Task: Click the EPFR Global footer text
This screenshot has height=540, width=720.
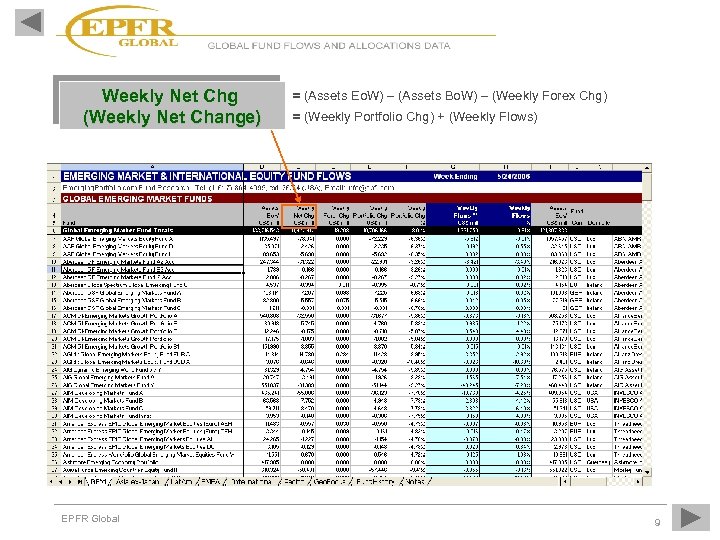Action: tap(90, 518)
